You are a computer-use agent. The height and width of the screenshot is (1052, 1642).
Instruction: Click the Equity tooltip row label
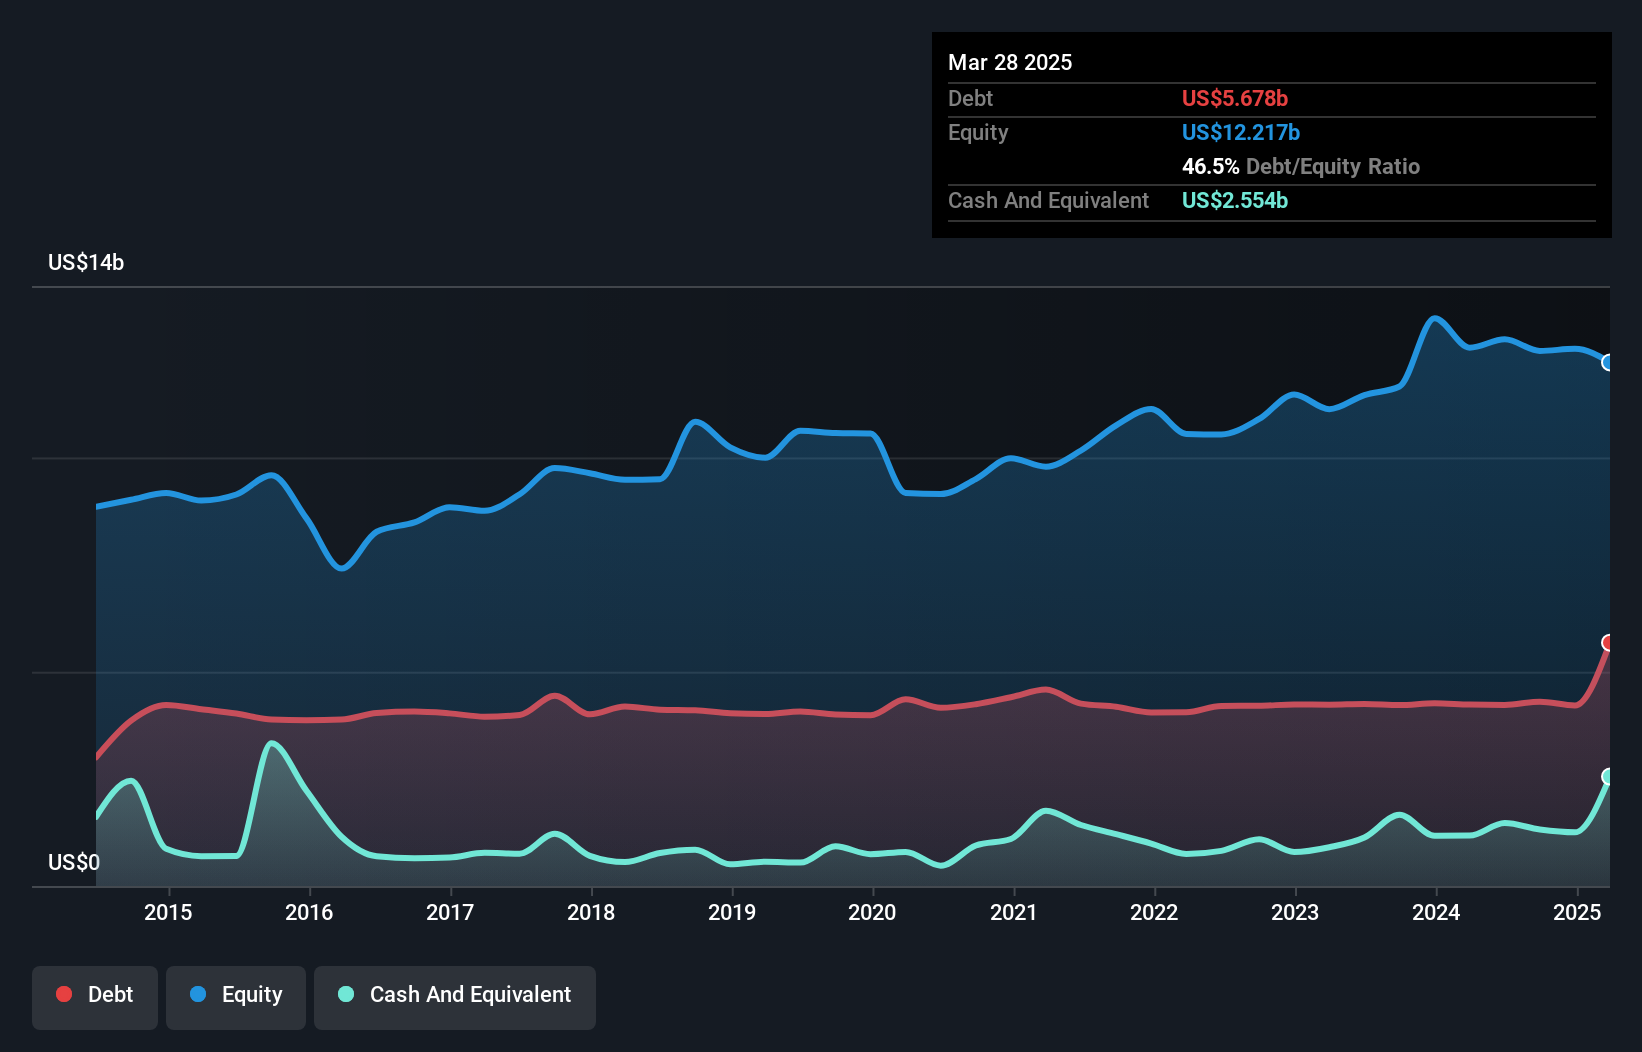(978, 132)
